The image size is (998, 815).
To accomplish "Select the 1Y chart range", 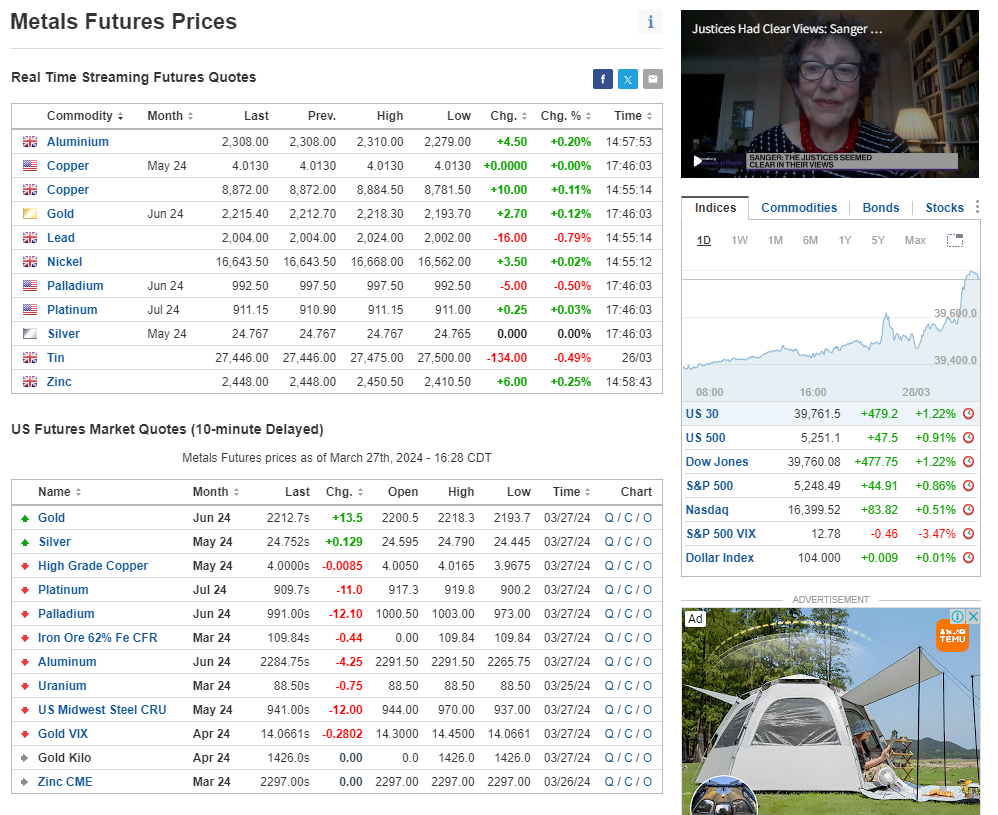I will [x=845, y=241].
